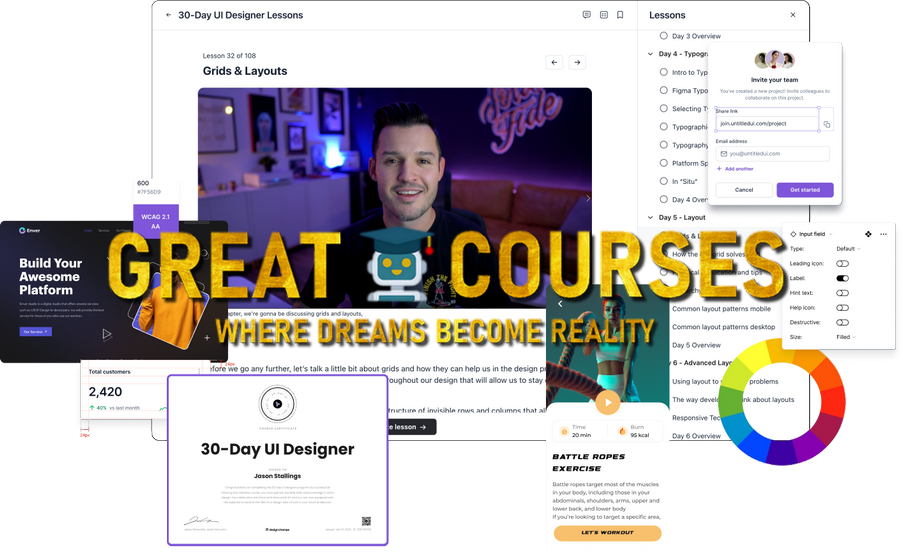Enable the Leading icon toggle
The image size is (903, 552).
[x=843, y=264]
